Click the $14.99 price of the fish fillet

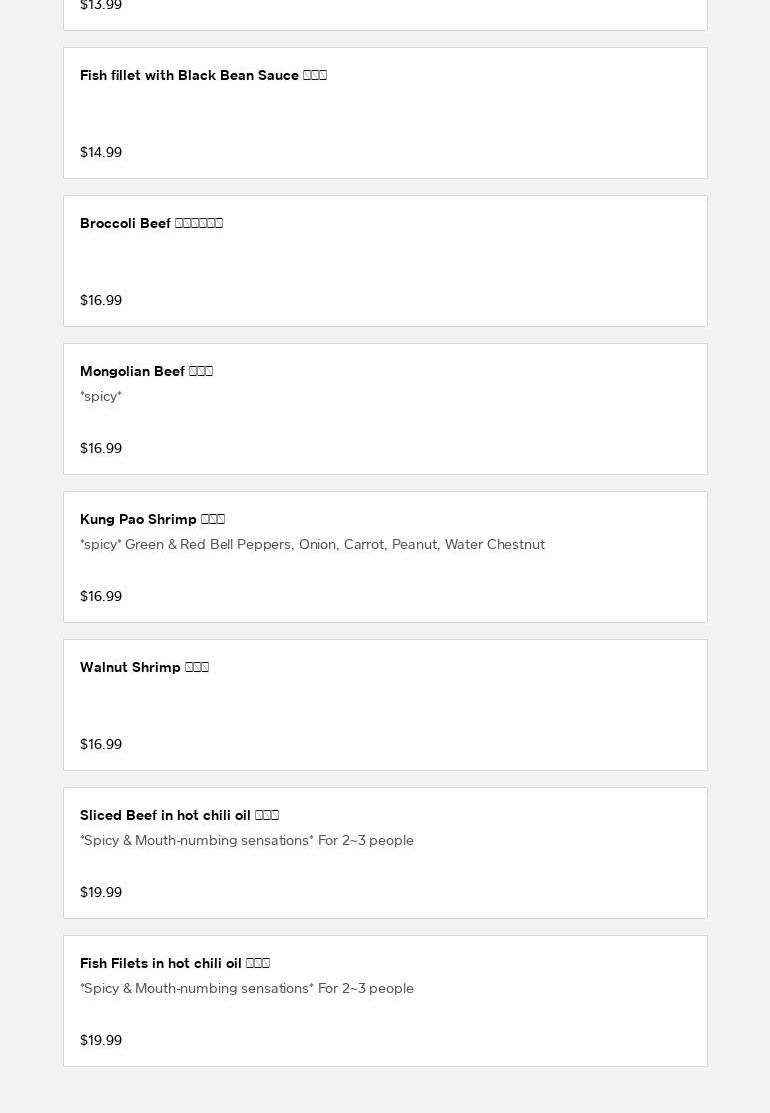101,152
